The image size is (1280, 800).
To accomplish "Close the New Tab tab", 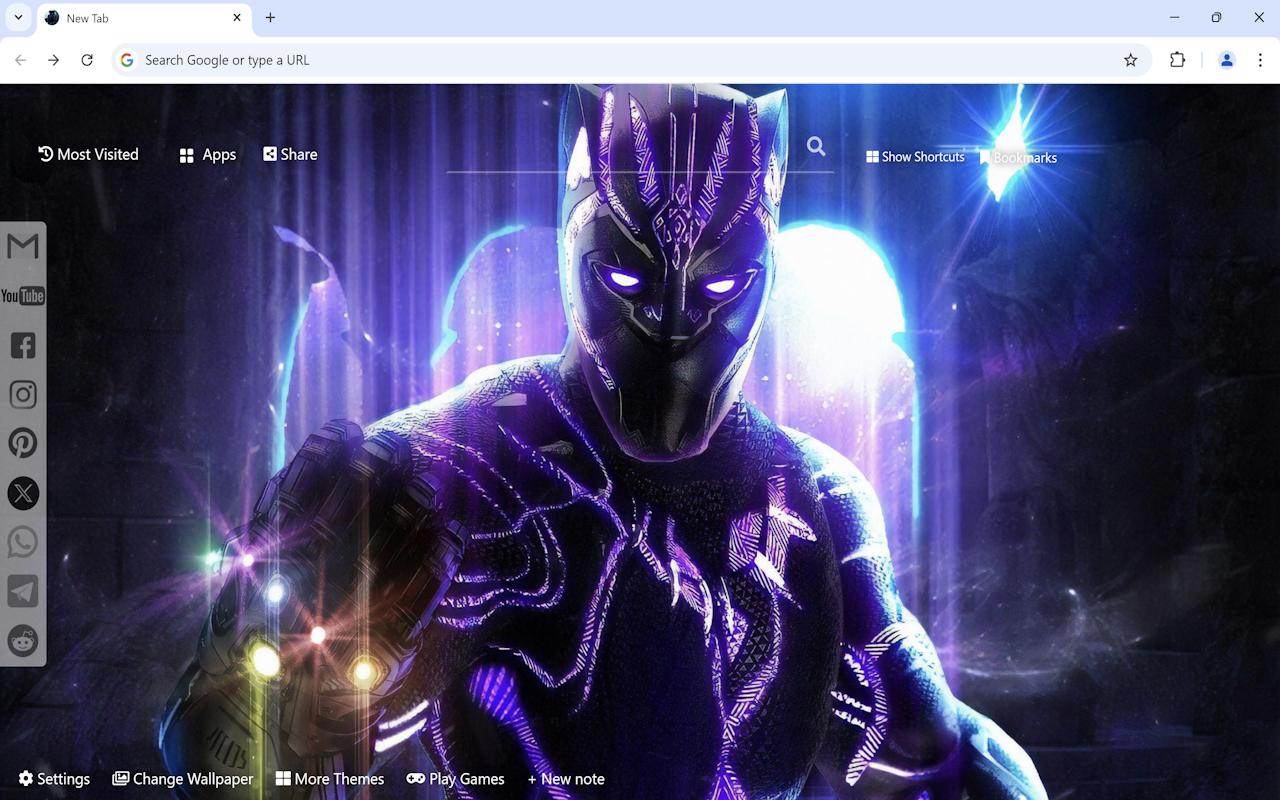I will 237,18.
